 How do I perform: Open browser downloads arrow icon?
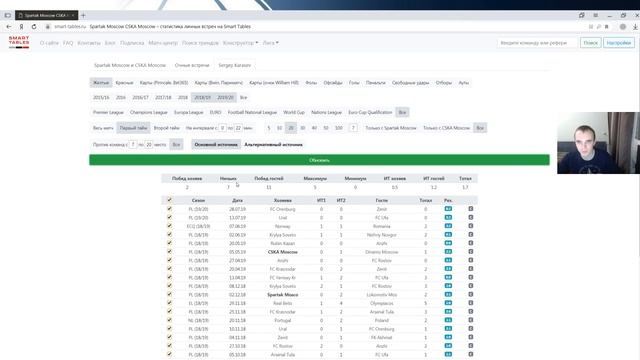635,27
